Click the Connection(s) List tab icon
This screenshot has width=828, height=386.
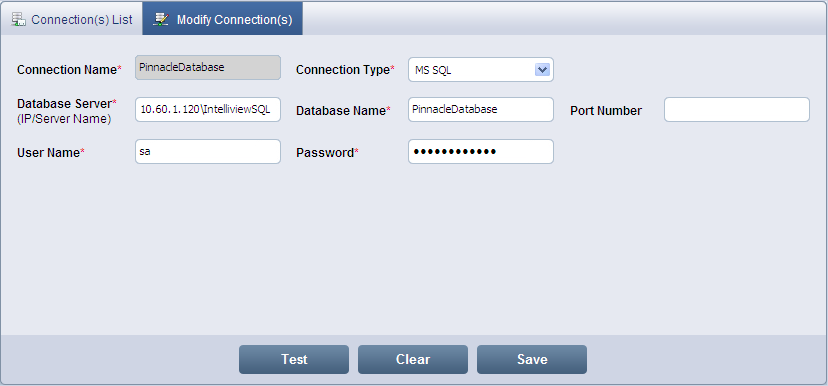(18, 19)
